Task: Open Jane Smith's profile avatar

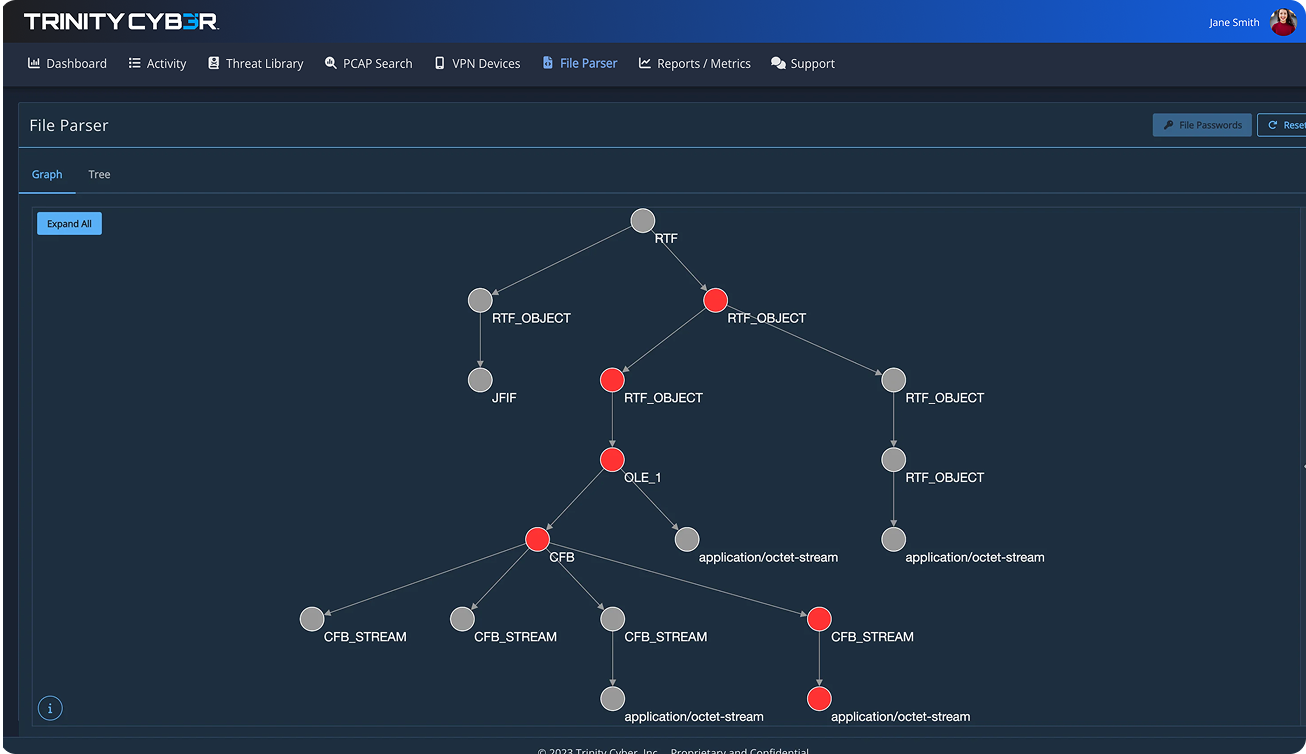Action: 1283,22
